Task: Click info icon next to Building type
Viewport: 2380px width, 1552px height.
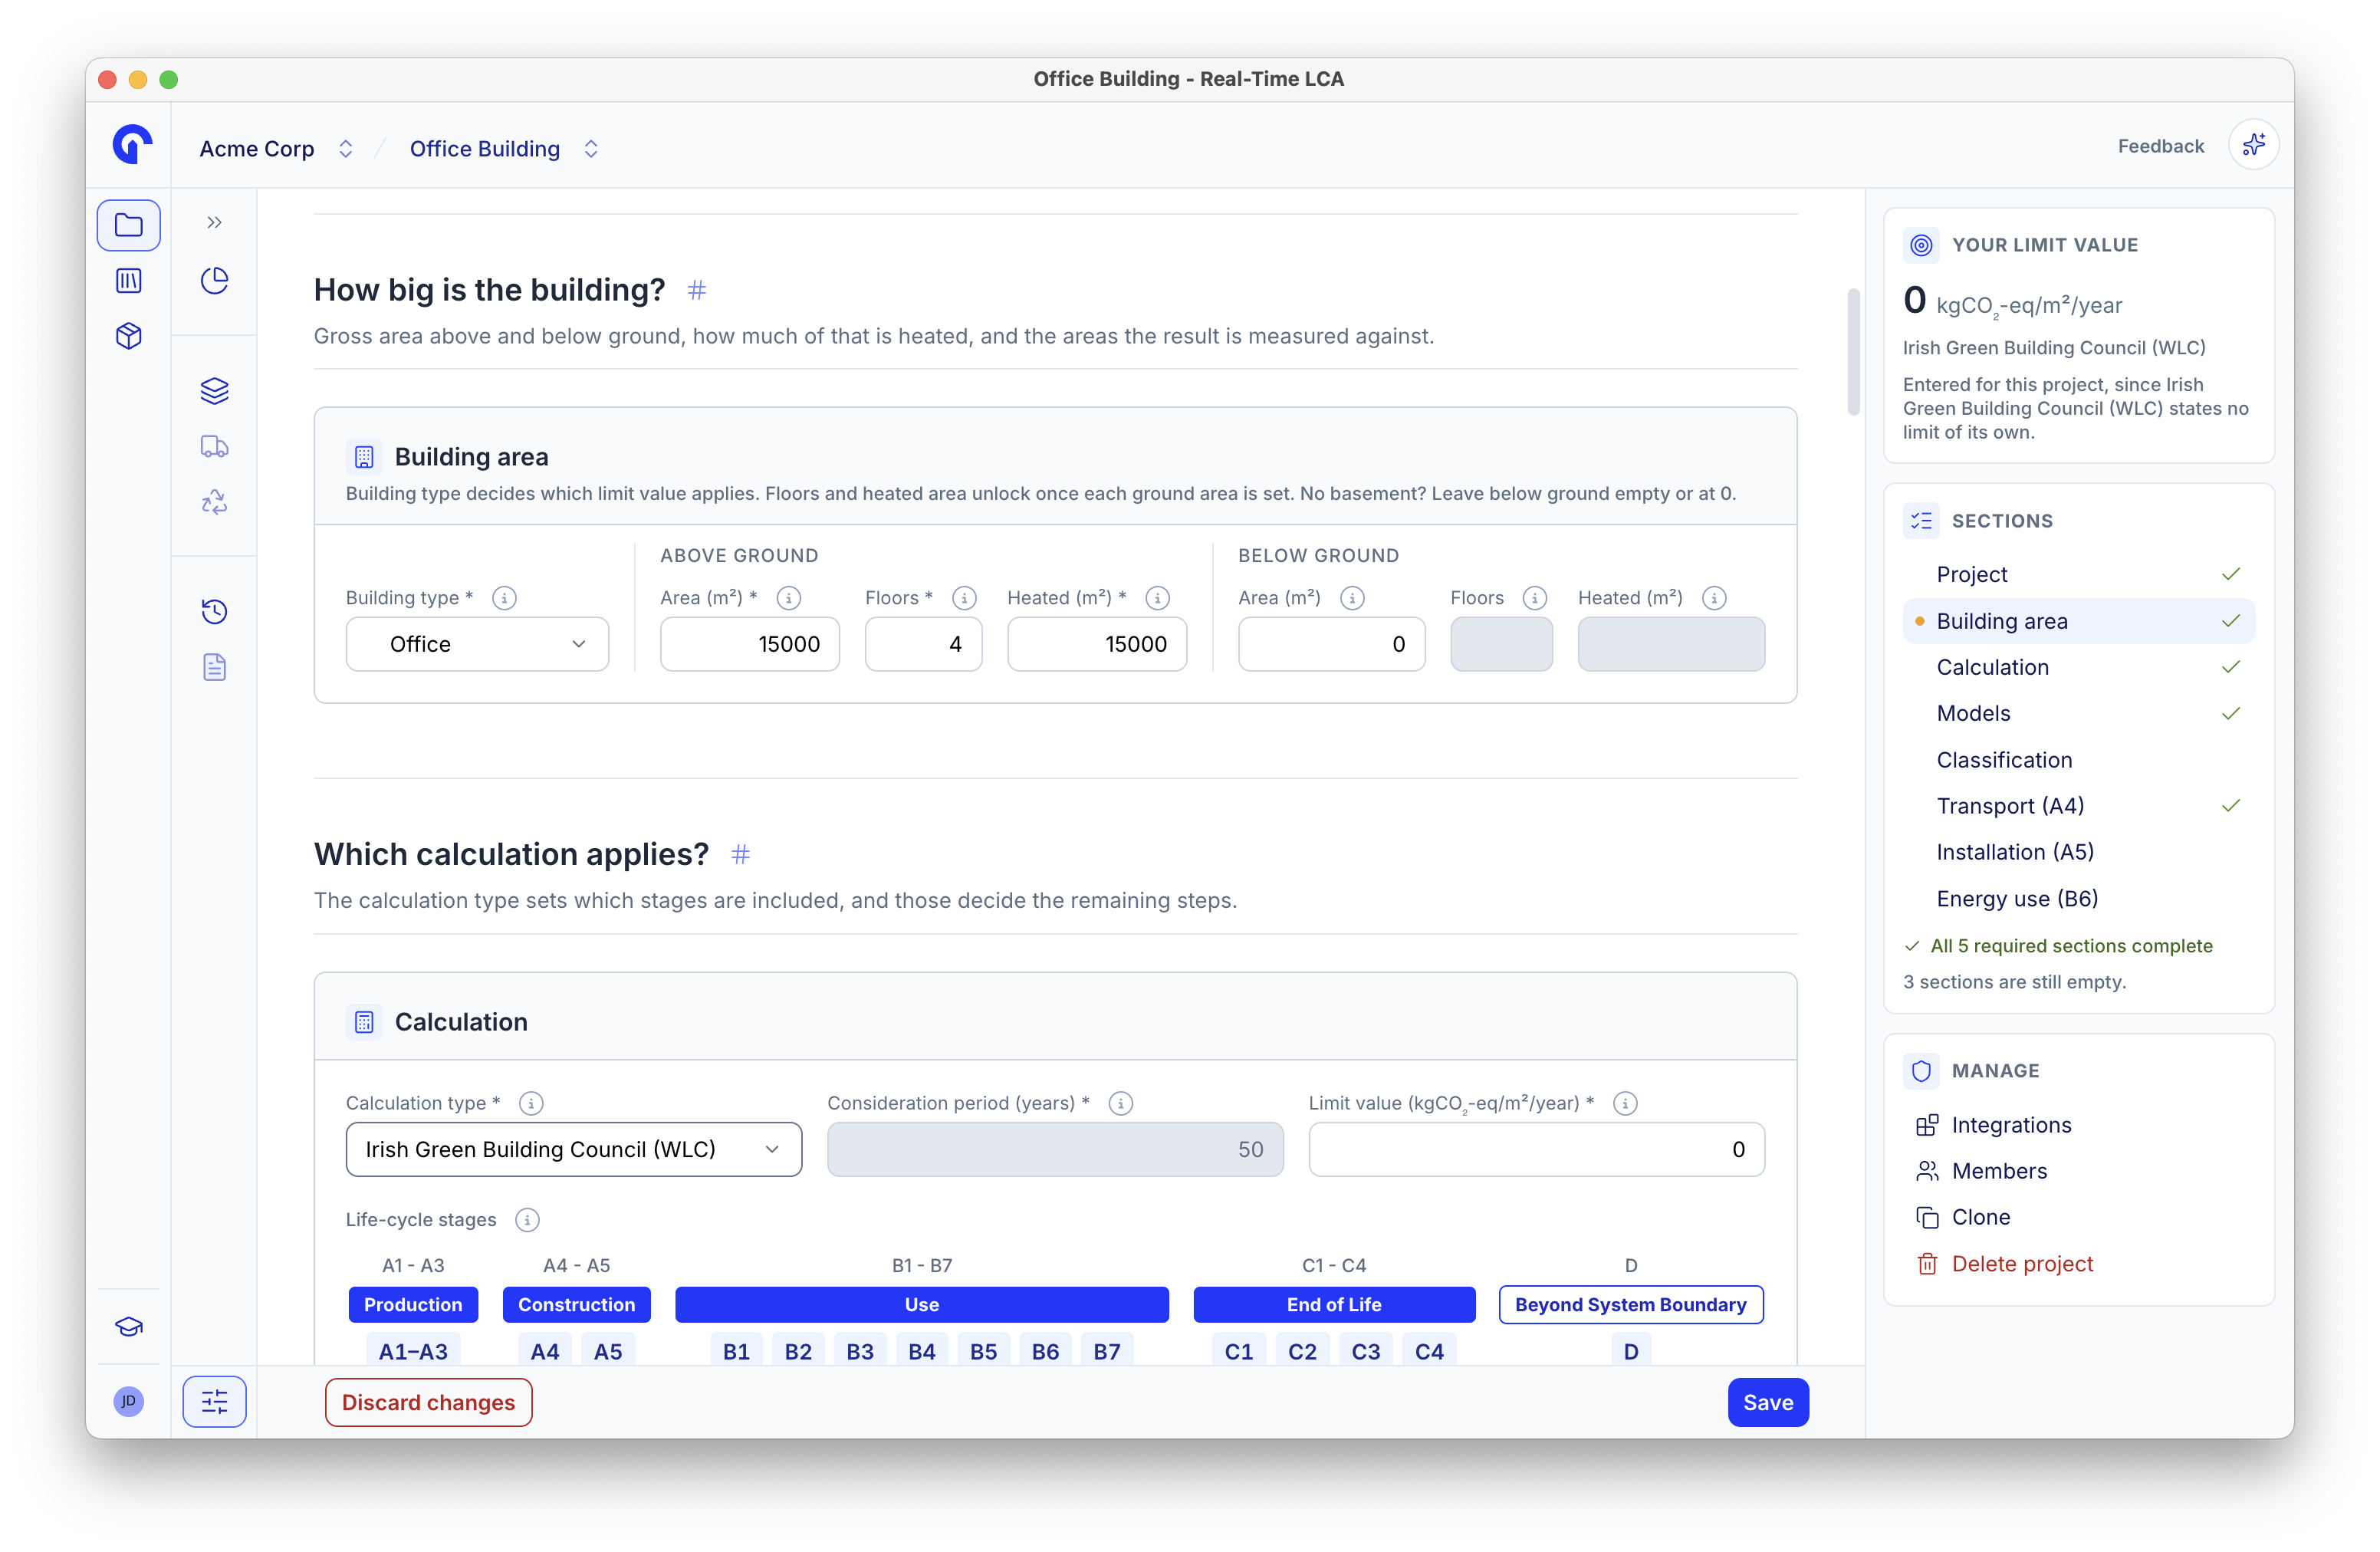Action: tap(504, 598)
